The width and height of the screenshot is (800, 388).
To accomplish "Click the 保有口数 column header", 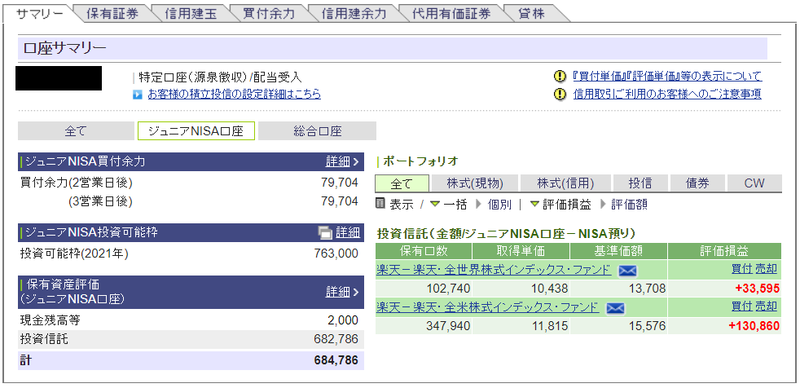I will coord(423,251).
